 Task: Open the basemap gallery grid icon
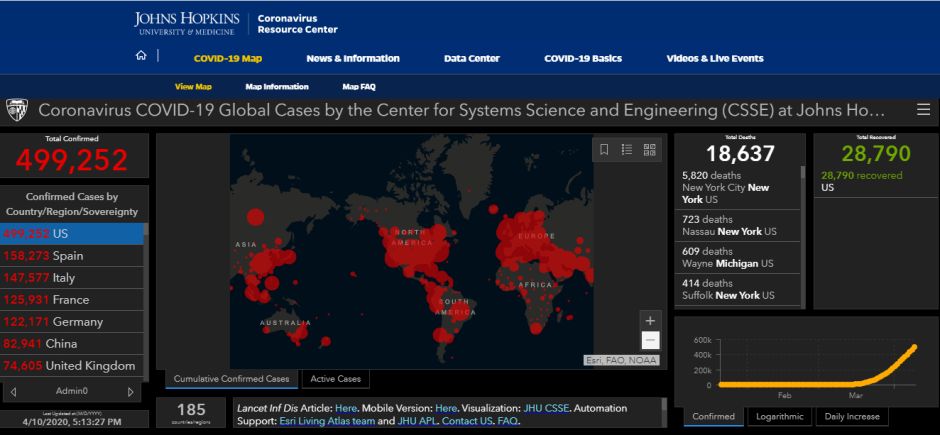(x=649, y=150)
